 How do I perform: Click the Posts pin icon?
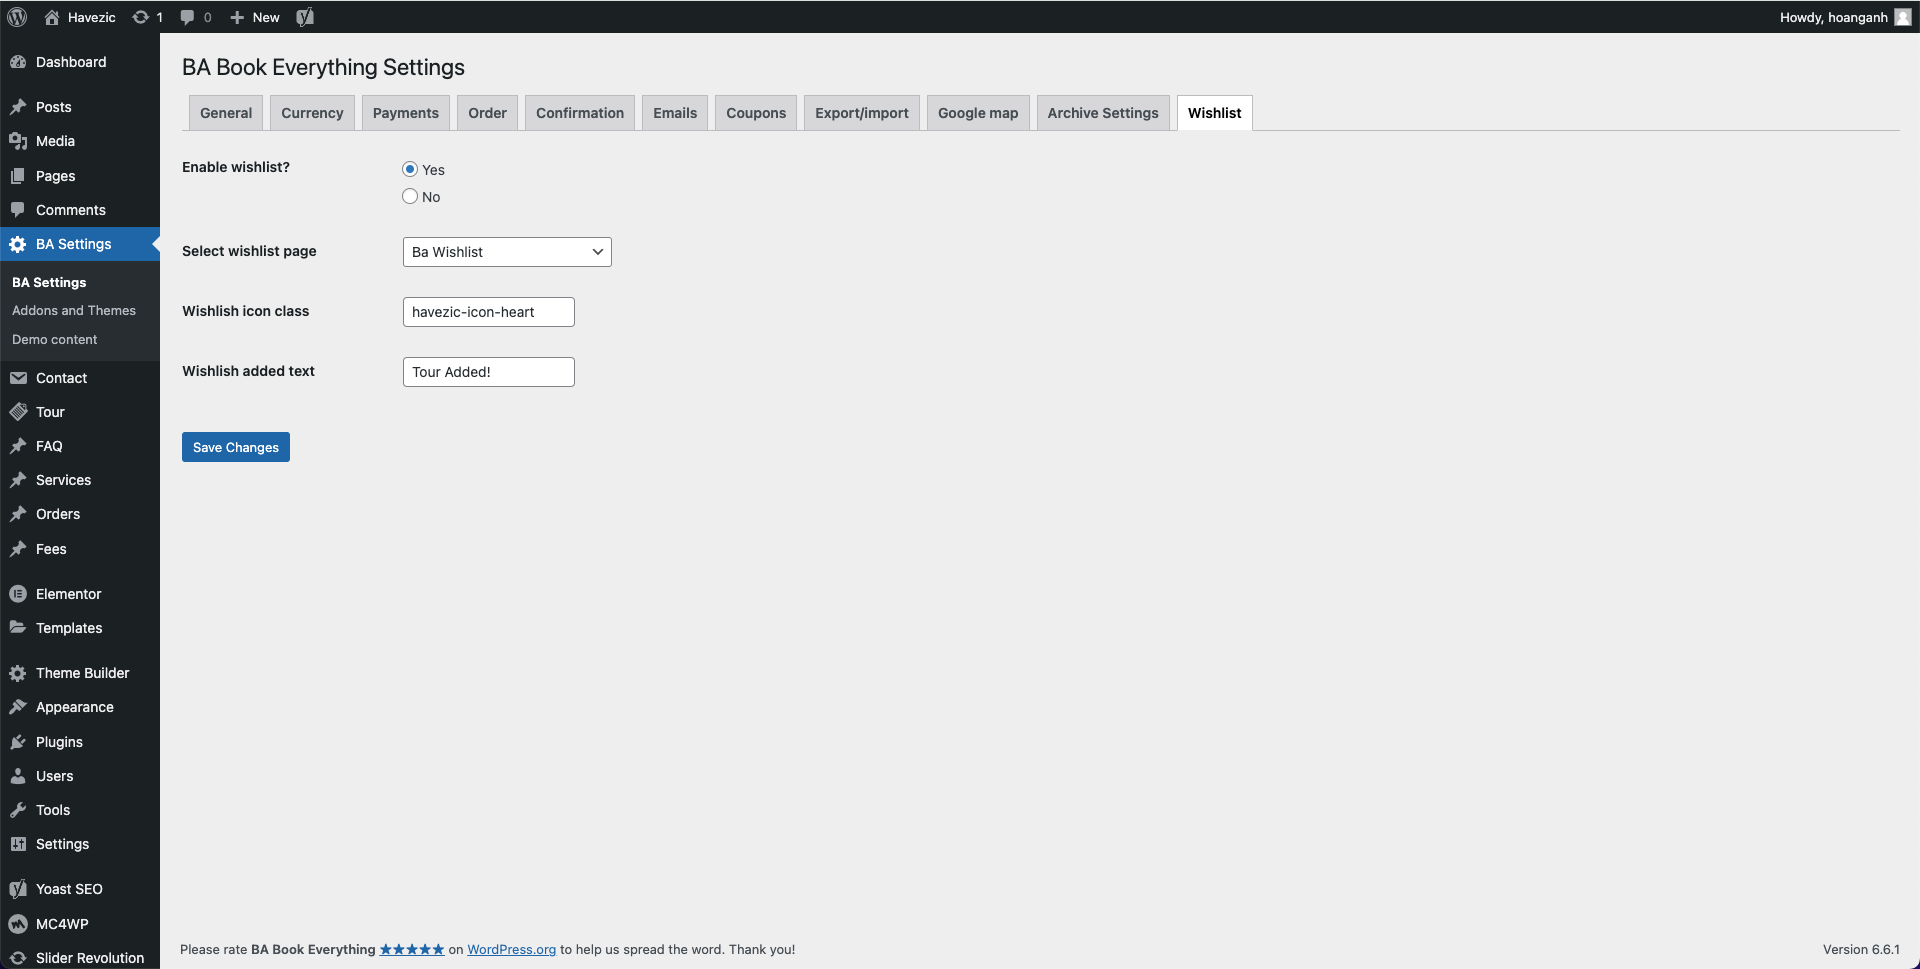pos(18,107)
